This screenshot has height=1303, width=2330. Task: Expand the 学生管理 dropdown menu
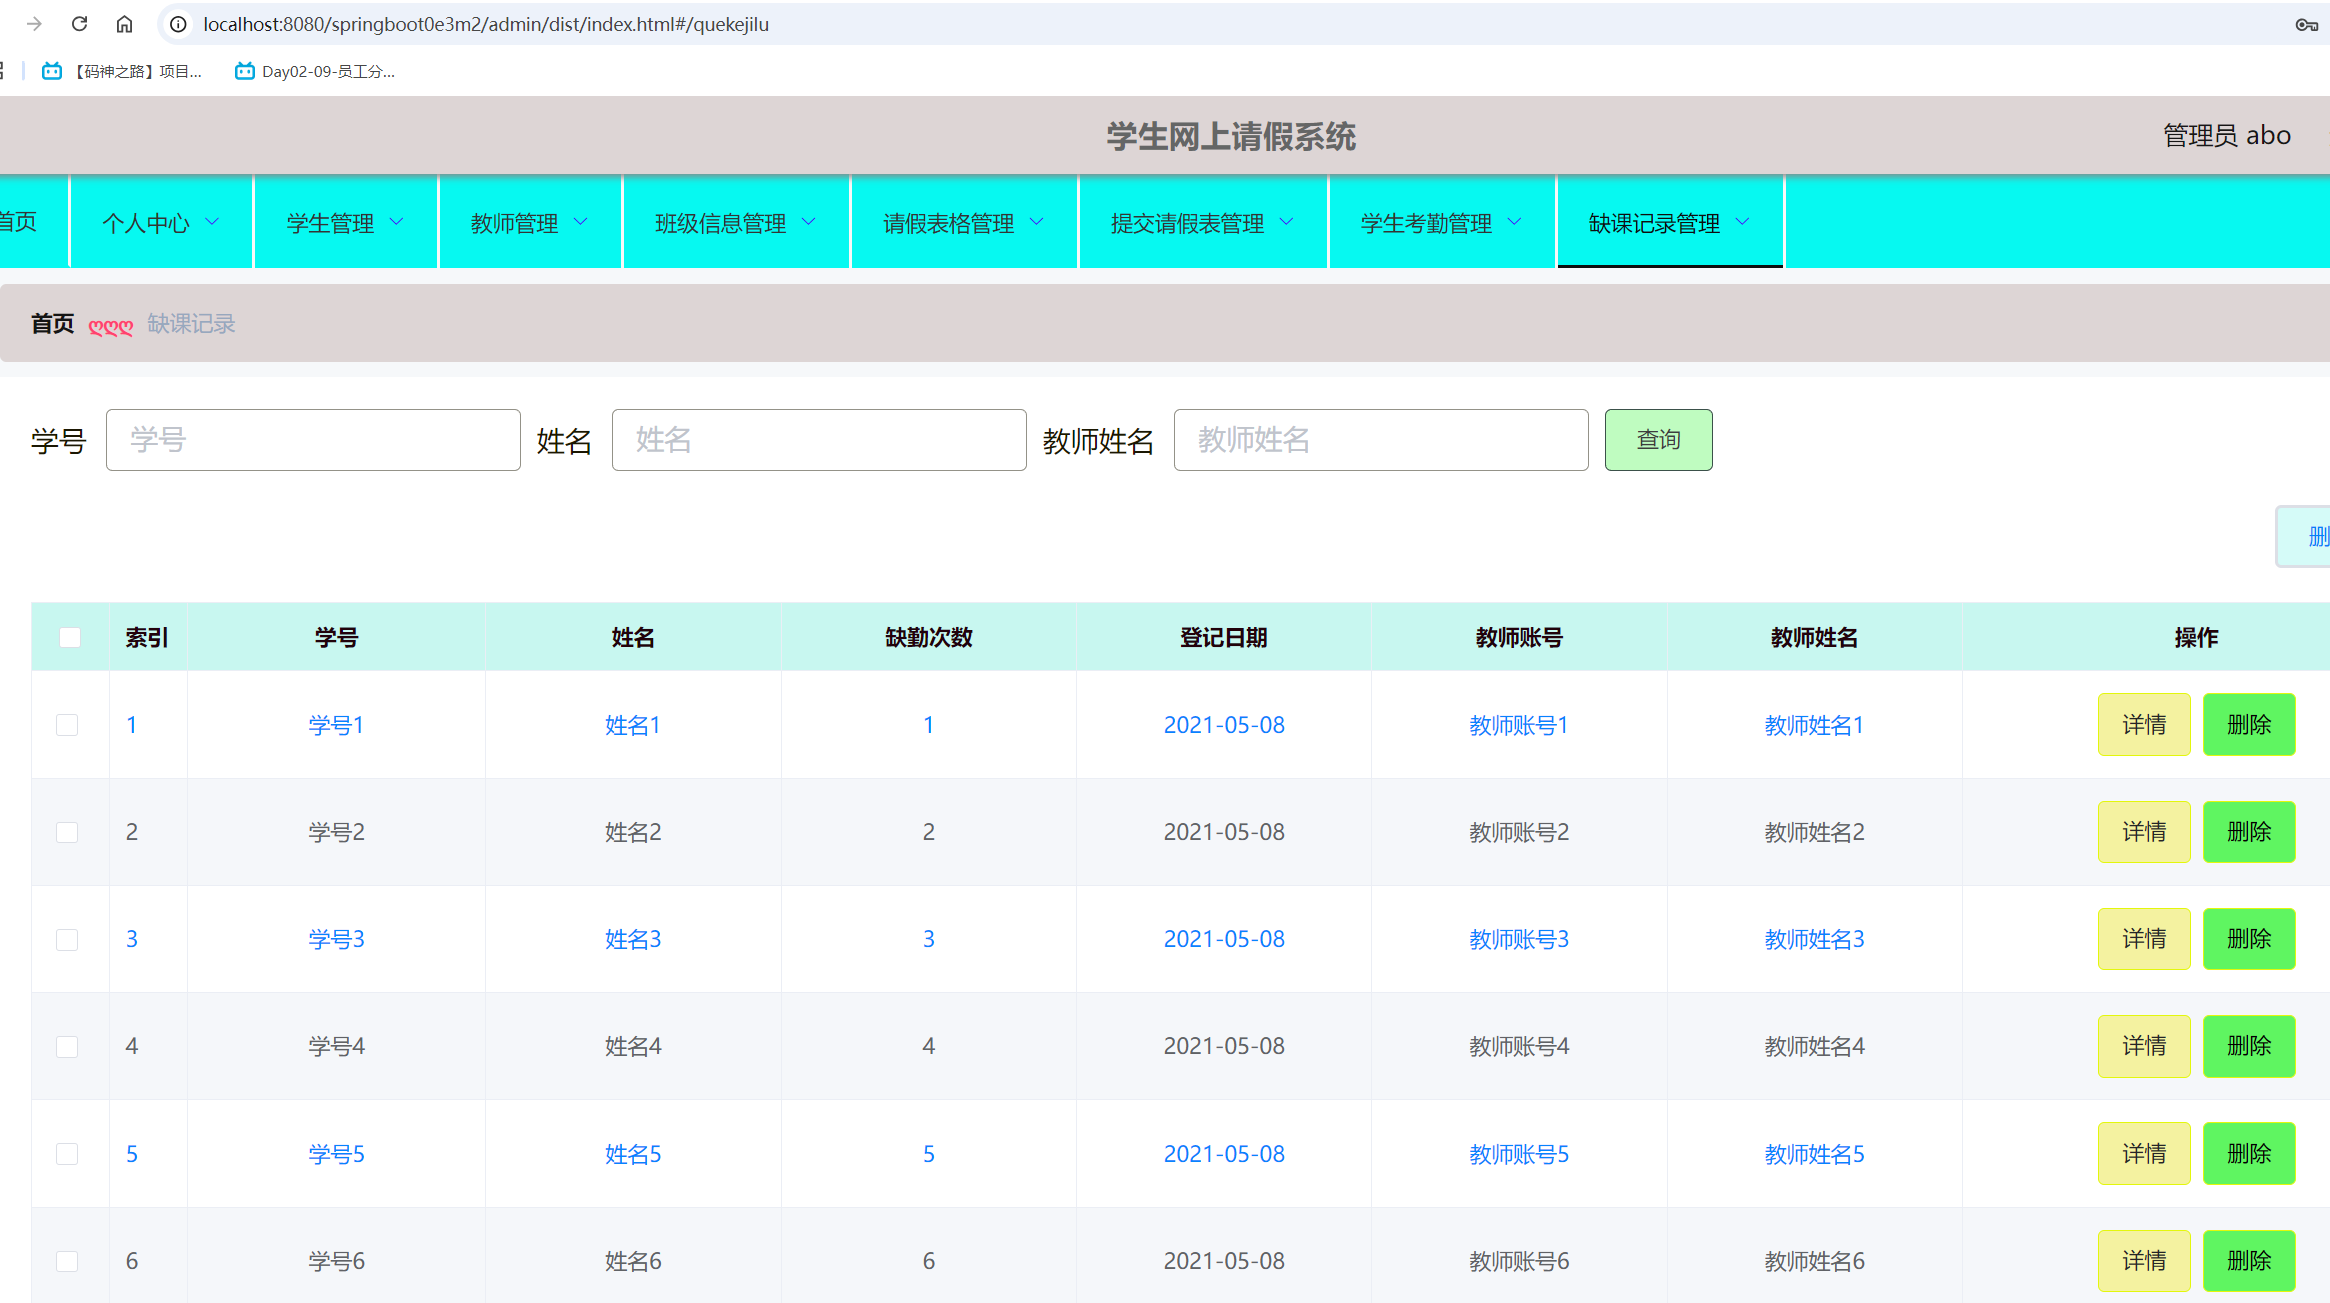(x=344, y=222)
